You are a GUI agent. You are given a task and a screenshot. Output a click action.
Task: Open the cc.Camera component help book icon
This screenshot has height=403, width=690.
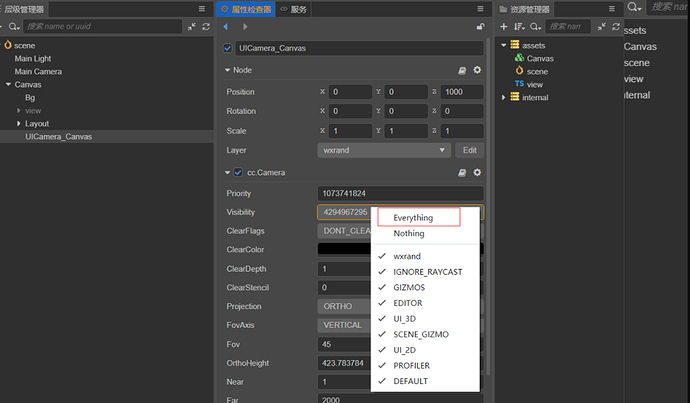click(462, 172)
